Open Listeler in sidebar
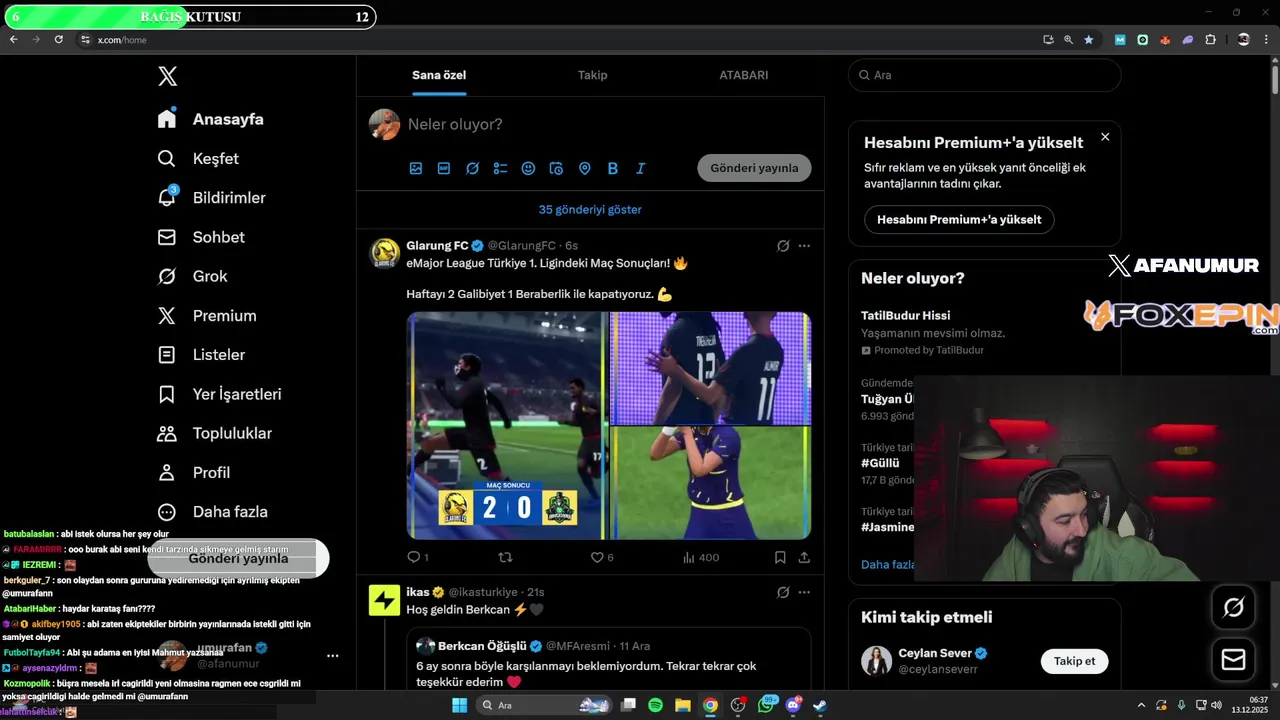This screenshot has width=1280, height=720. [x=201, y=354]
